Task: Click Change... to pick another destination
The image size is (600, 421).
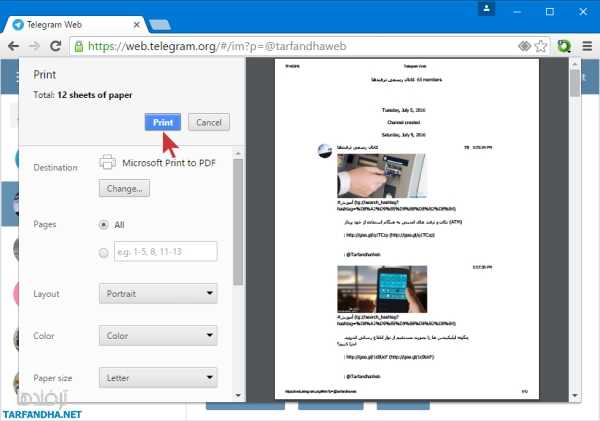Action: (x=124, y=188)
